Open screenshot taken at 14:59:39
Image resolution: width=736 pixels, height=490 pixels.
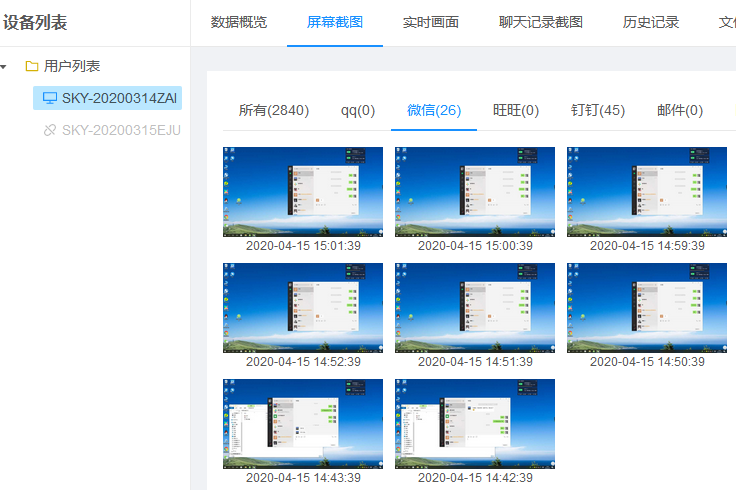tap(647, 192)
